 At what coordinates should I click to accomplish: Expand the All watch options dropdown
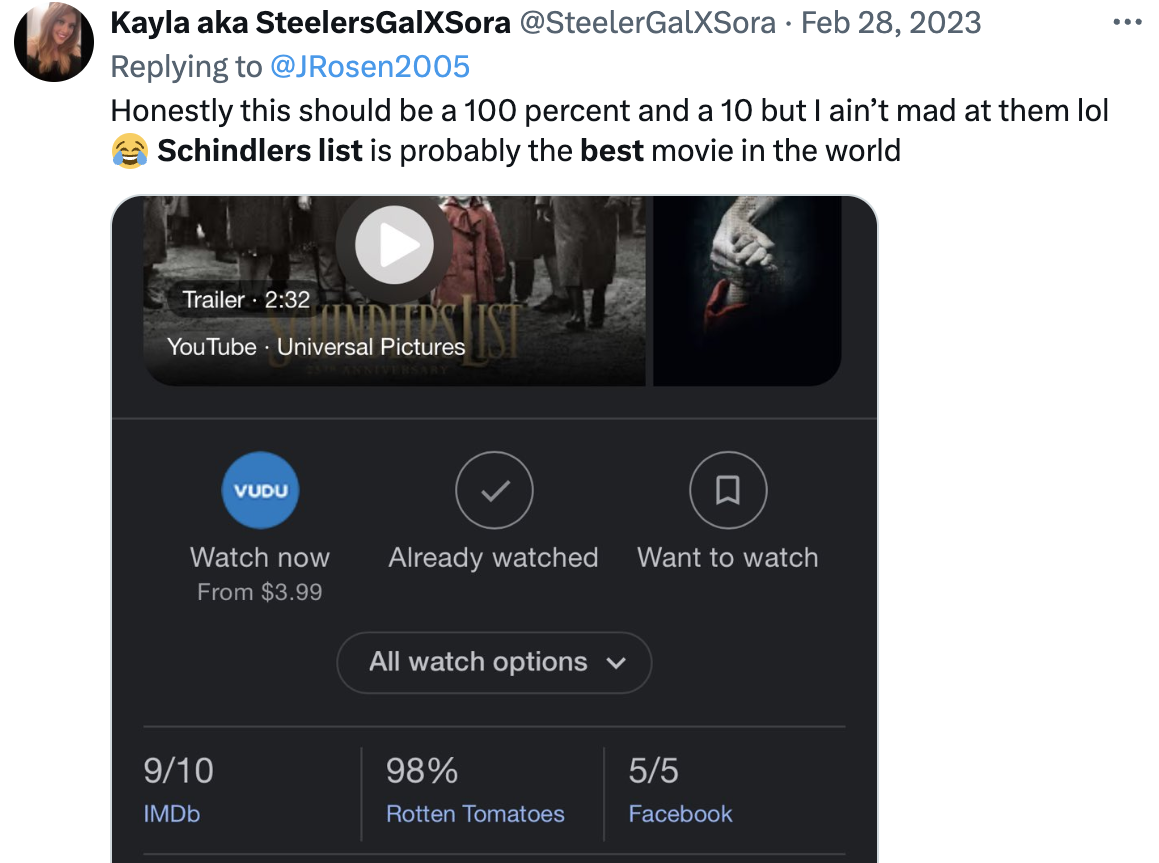pos(494,662)
